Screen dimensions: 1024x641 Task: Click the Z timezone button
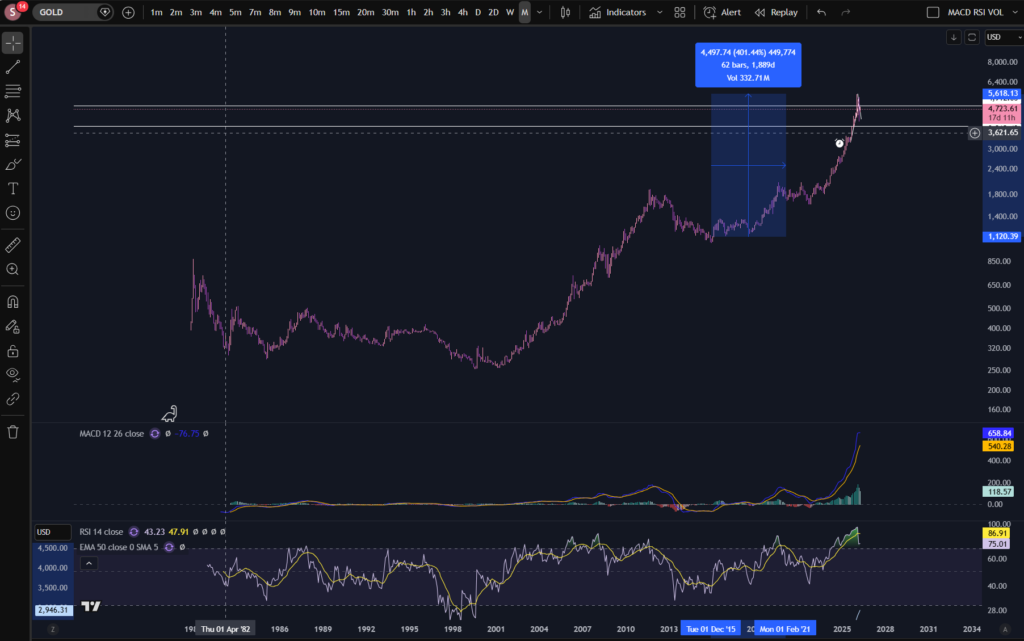[x=52, y=629]
